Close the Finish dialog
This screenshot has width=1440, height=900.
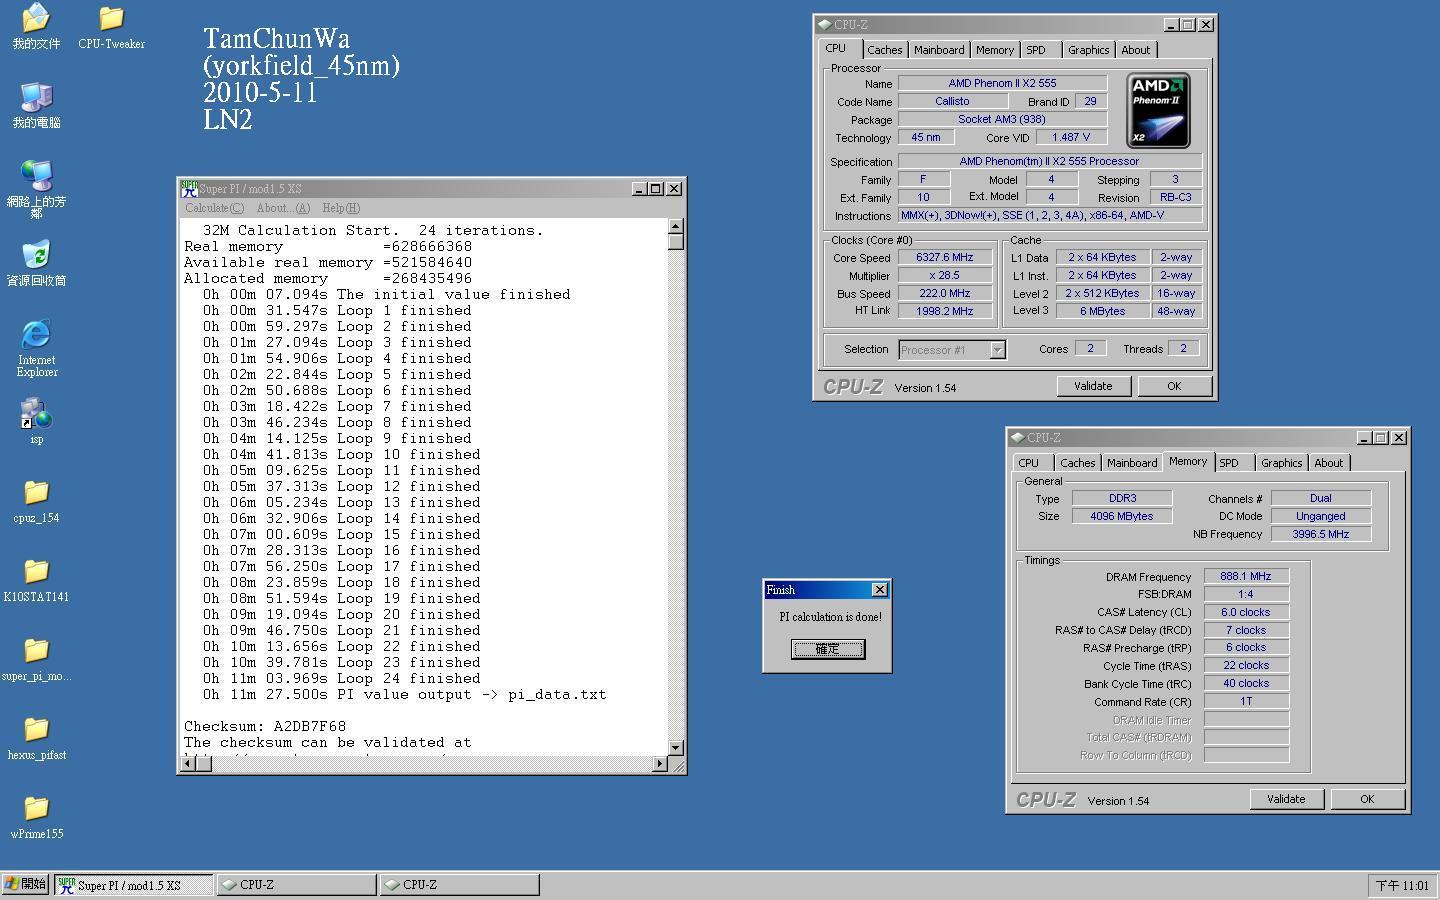(880, 590)
